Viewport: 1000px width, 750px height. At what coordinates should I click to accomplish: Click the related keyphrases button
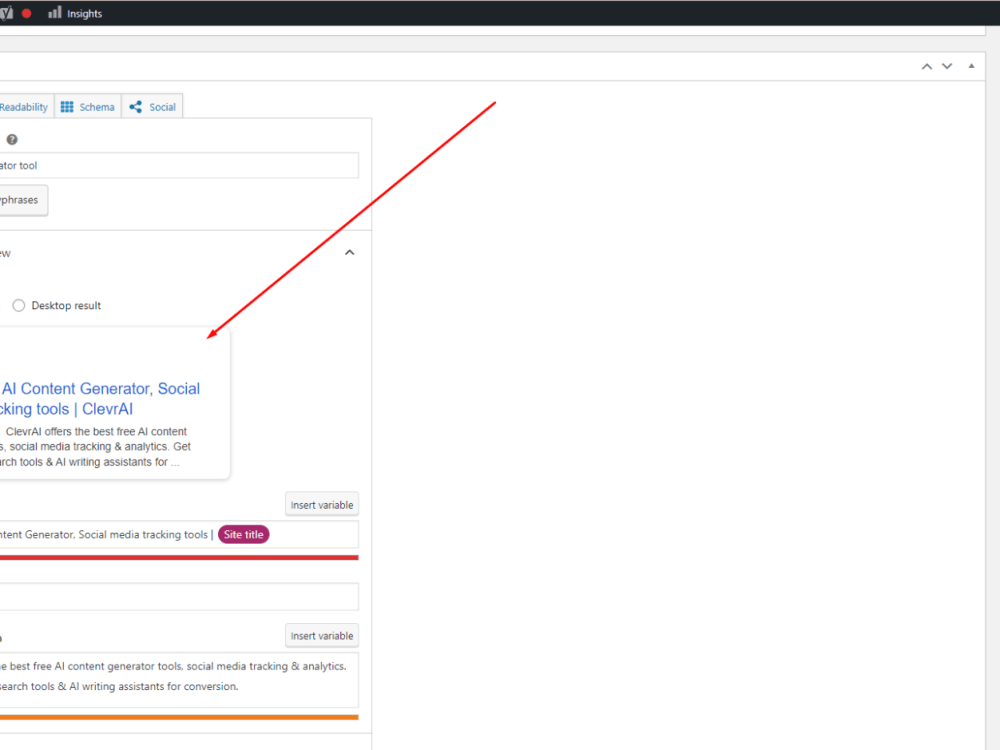(x=24, y=200)
